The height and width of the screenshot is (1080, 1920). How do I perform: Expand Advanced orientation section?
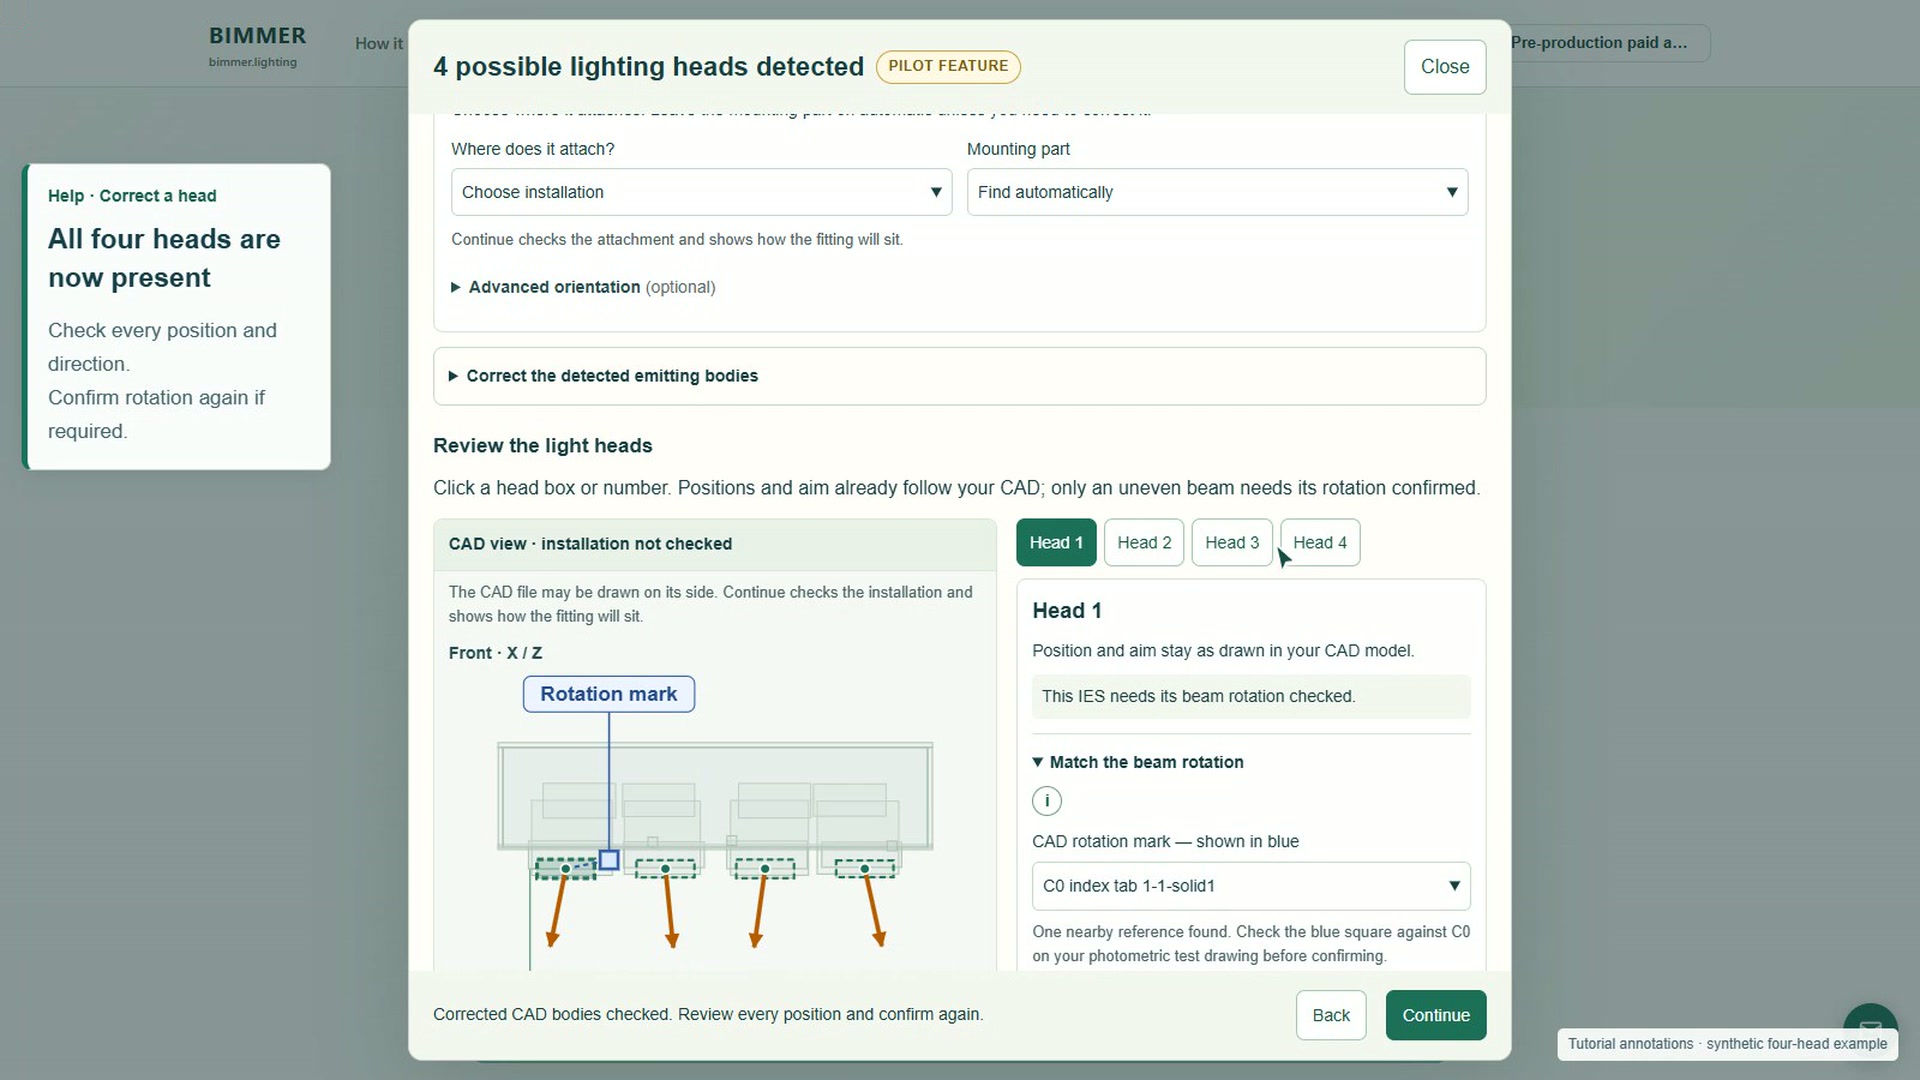pyautogui.click(x=583, y=287)
